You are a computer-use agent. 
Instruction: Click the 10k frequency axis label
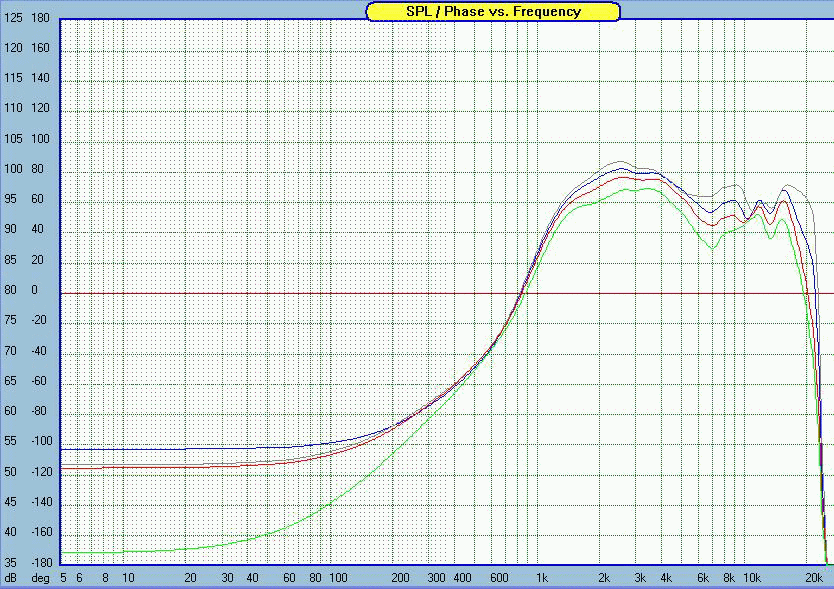752,578
